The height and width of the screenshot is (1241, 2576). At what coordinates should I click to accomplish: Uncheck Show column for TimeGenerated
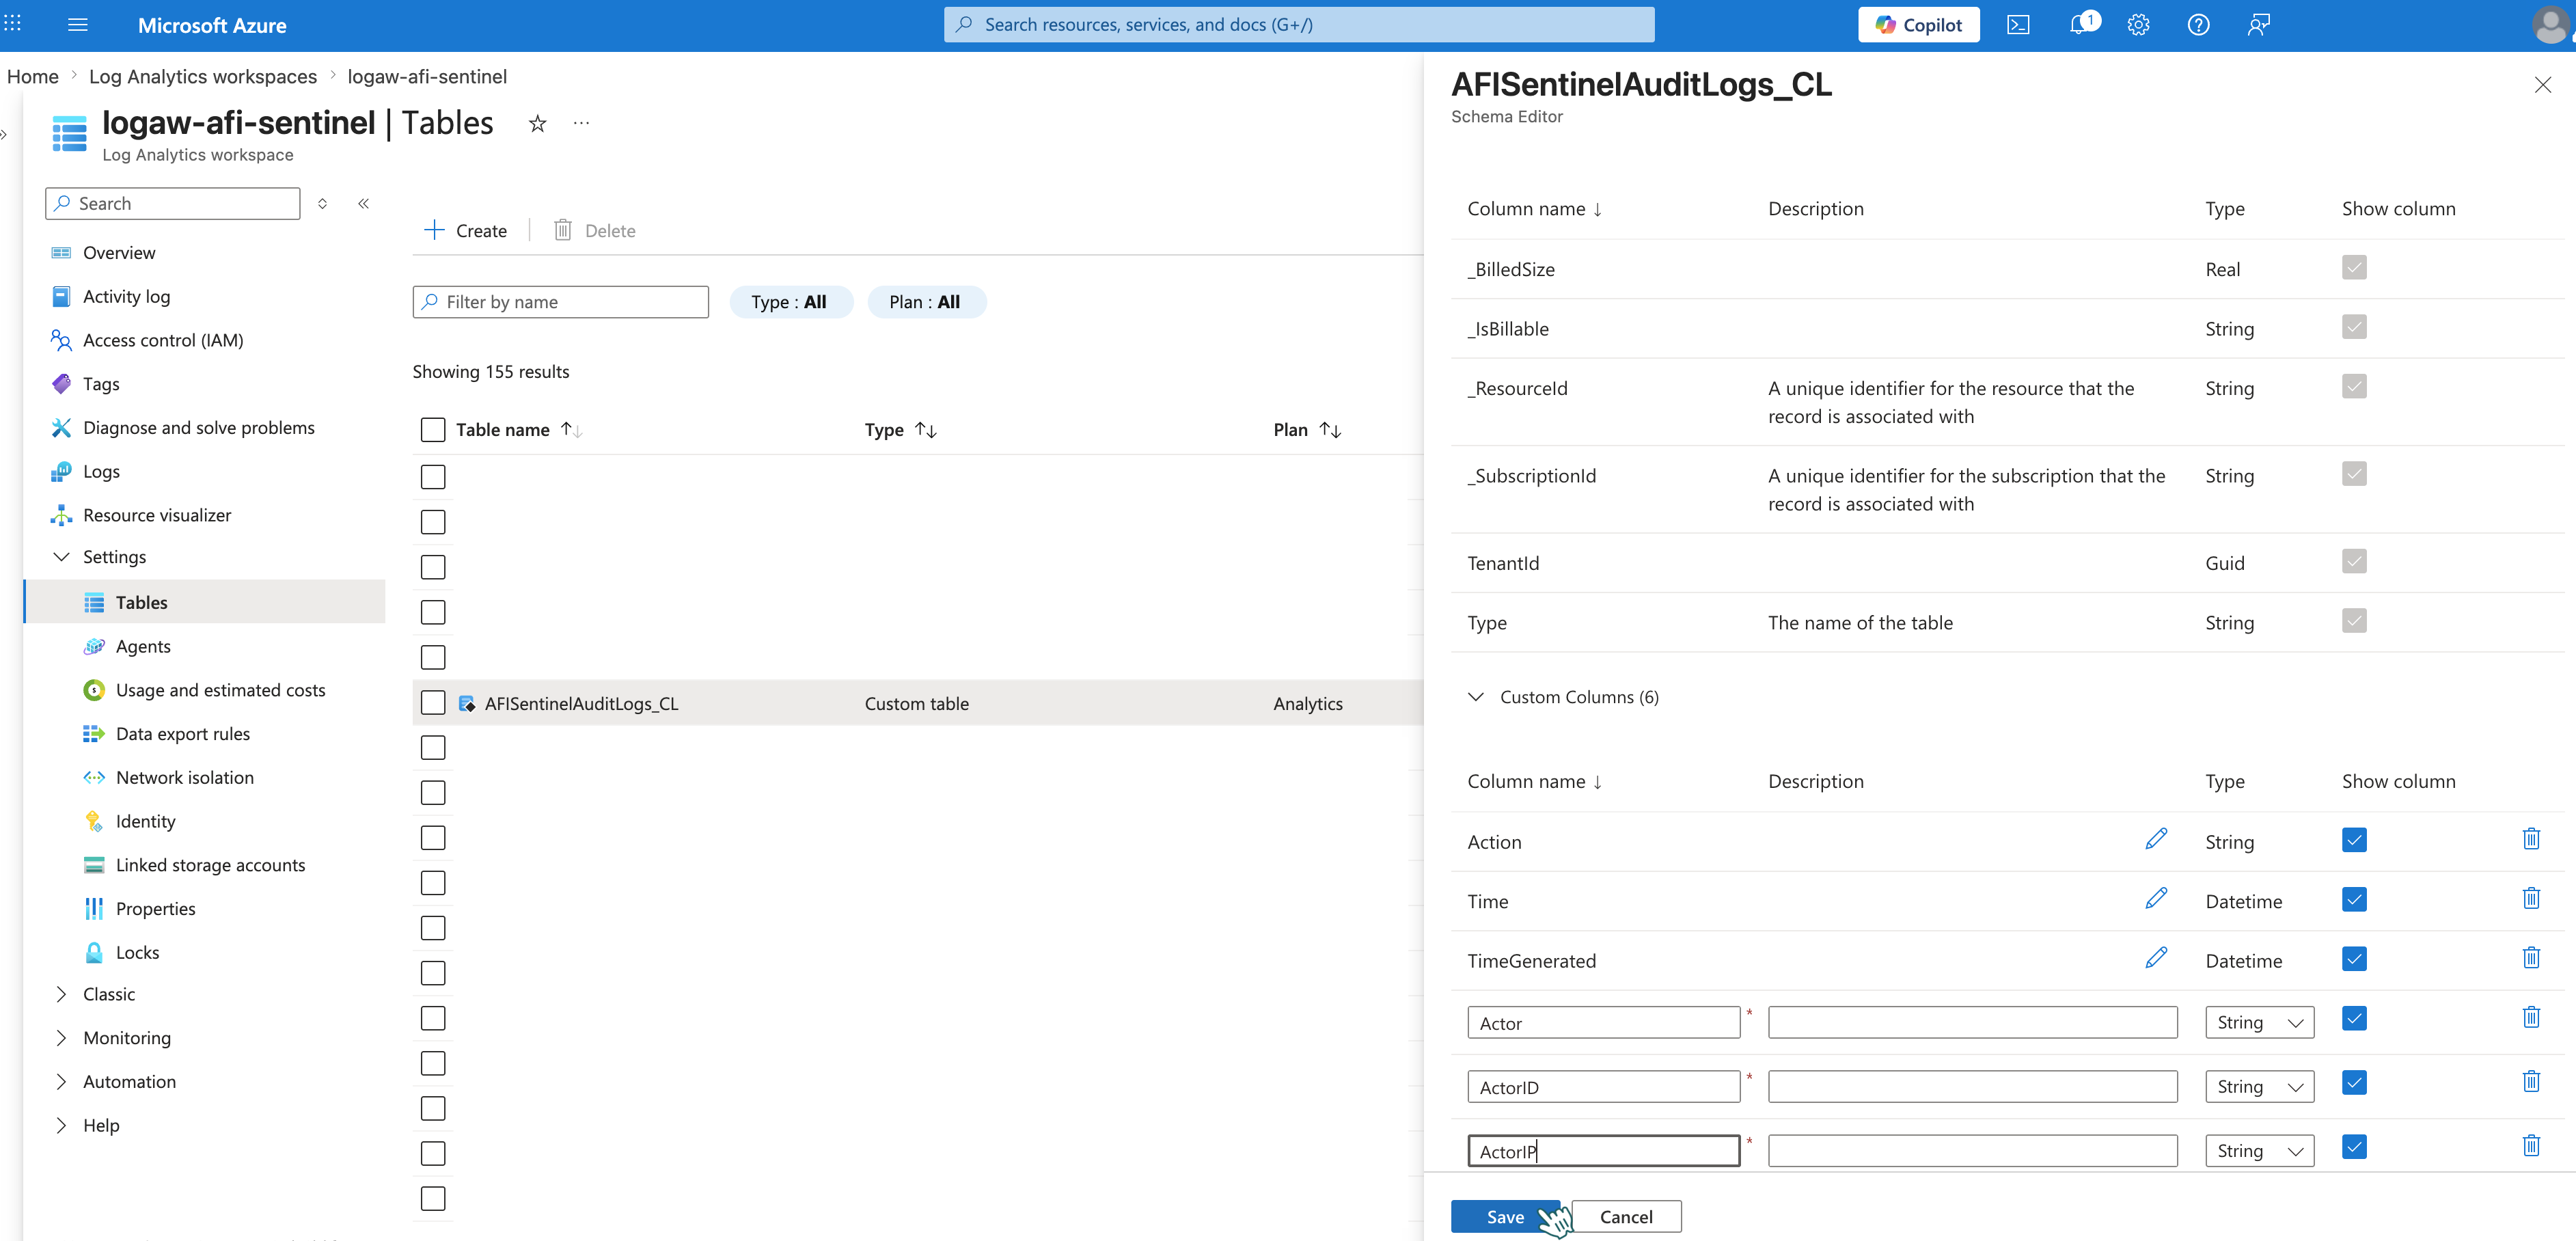coord(2354,959)
